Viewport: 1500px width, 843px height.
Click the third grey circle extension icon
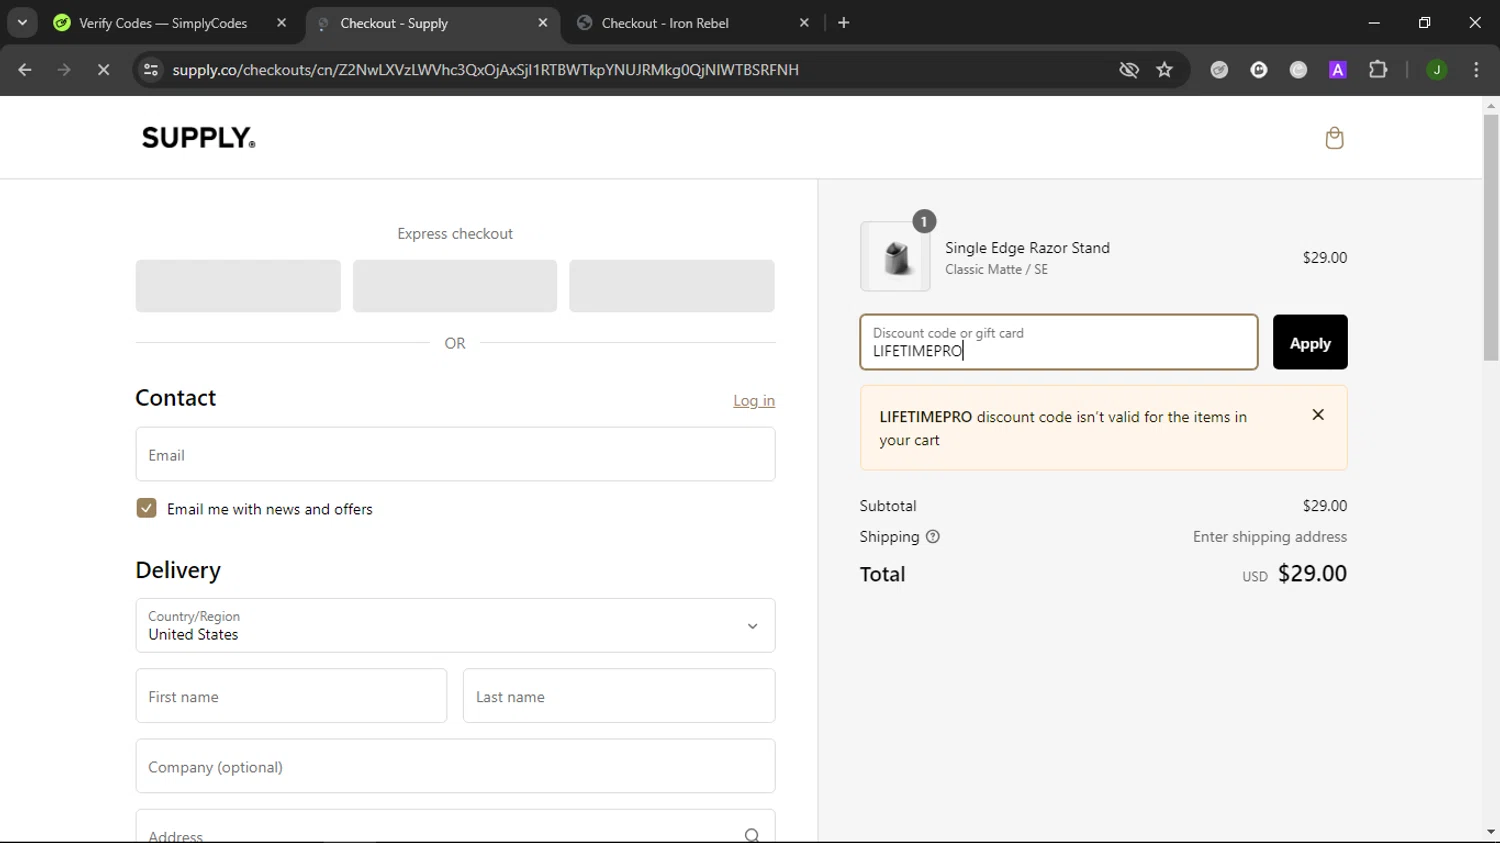pyautogui.click(x=1298, y=70)
